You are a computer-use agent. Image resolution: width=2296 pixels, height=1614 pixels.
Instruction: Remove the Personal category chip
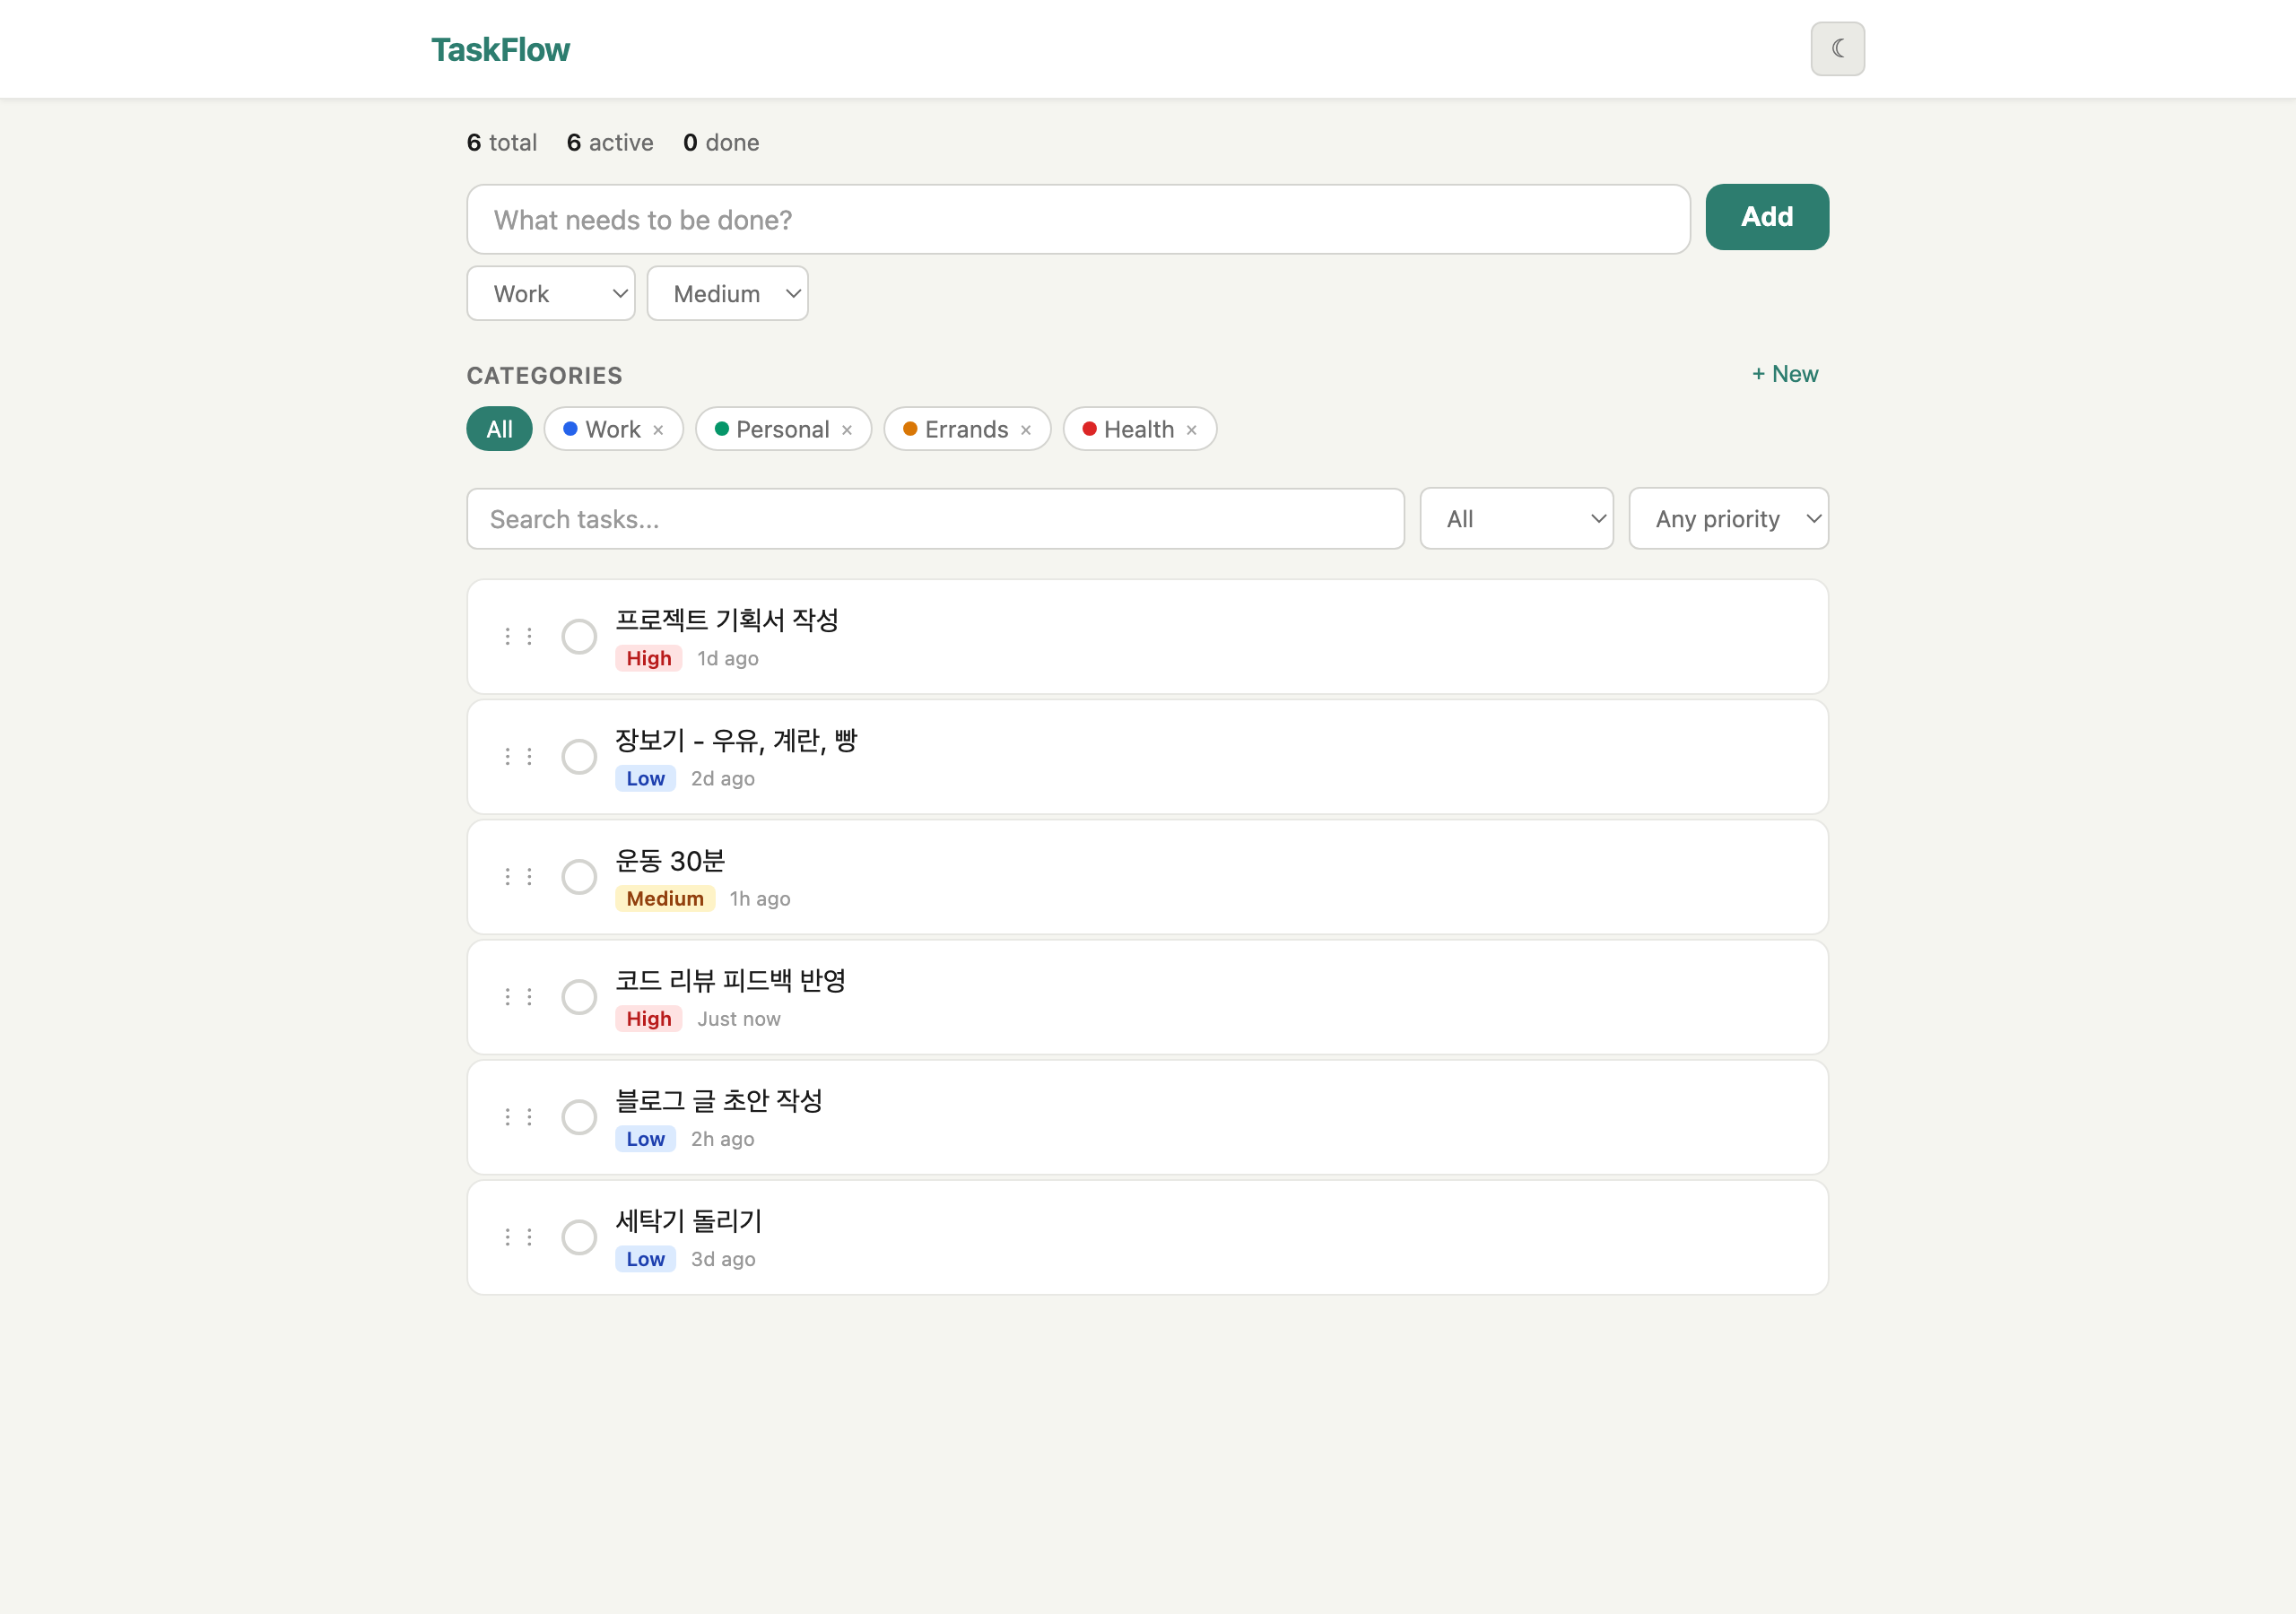(x=847, y=429)
